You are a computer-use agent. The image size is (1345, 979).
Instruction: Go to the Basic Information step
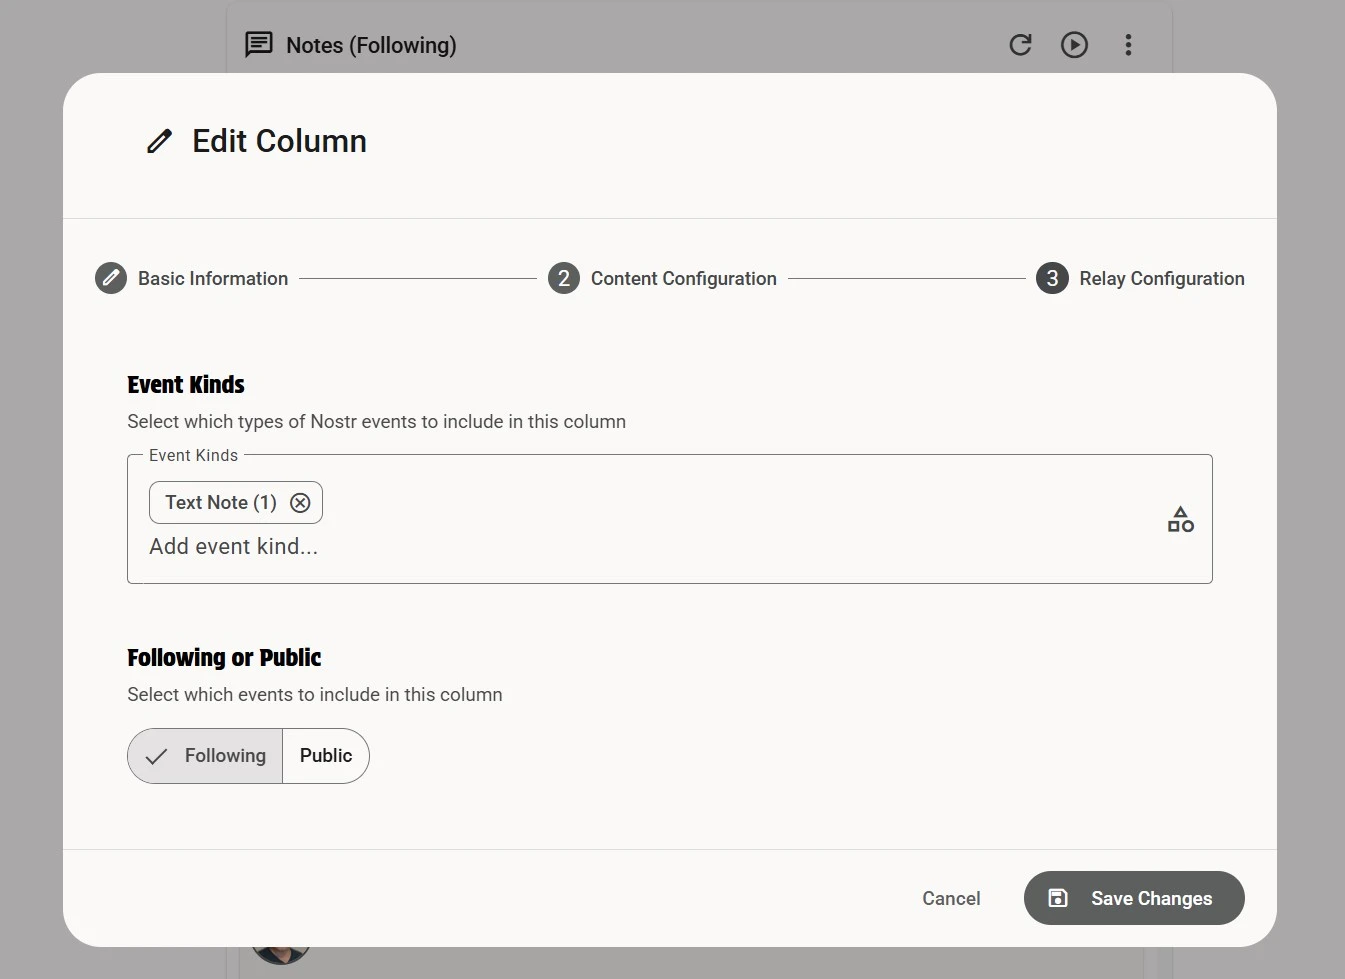(x=213, y=279)
